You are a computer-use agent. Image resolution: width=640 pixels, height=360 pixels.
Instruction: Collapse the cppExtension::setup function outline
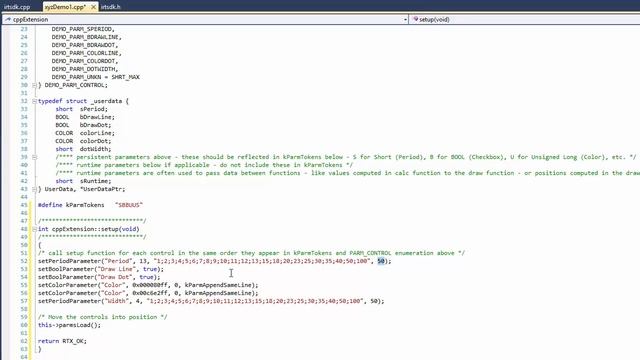(34, 229)
